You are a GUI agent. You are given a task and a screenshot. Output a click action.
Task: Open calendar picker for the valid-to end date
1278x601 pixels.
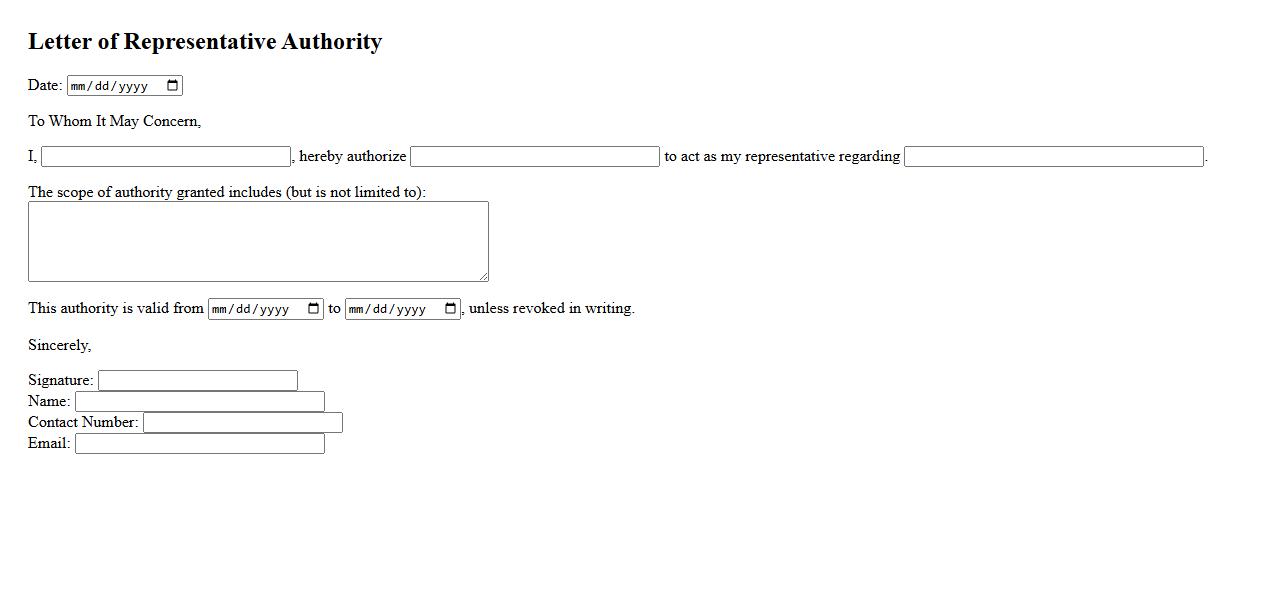[450, 309]
